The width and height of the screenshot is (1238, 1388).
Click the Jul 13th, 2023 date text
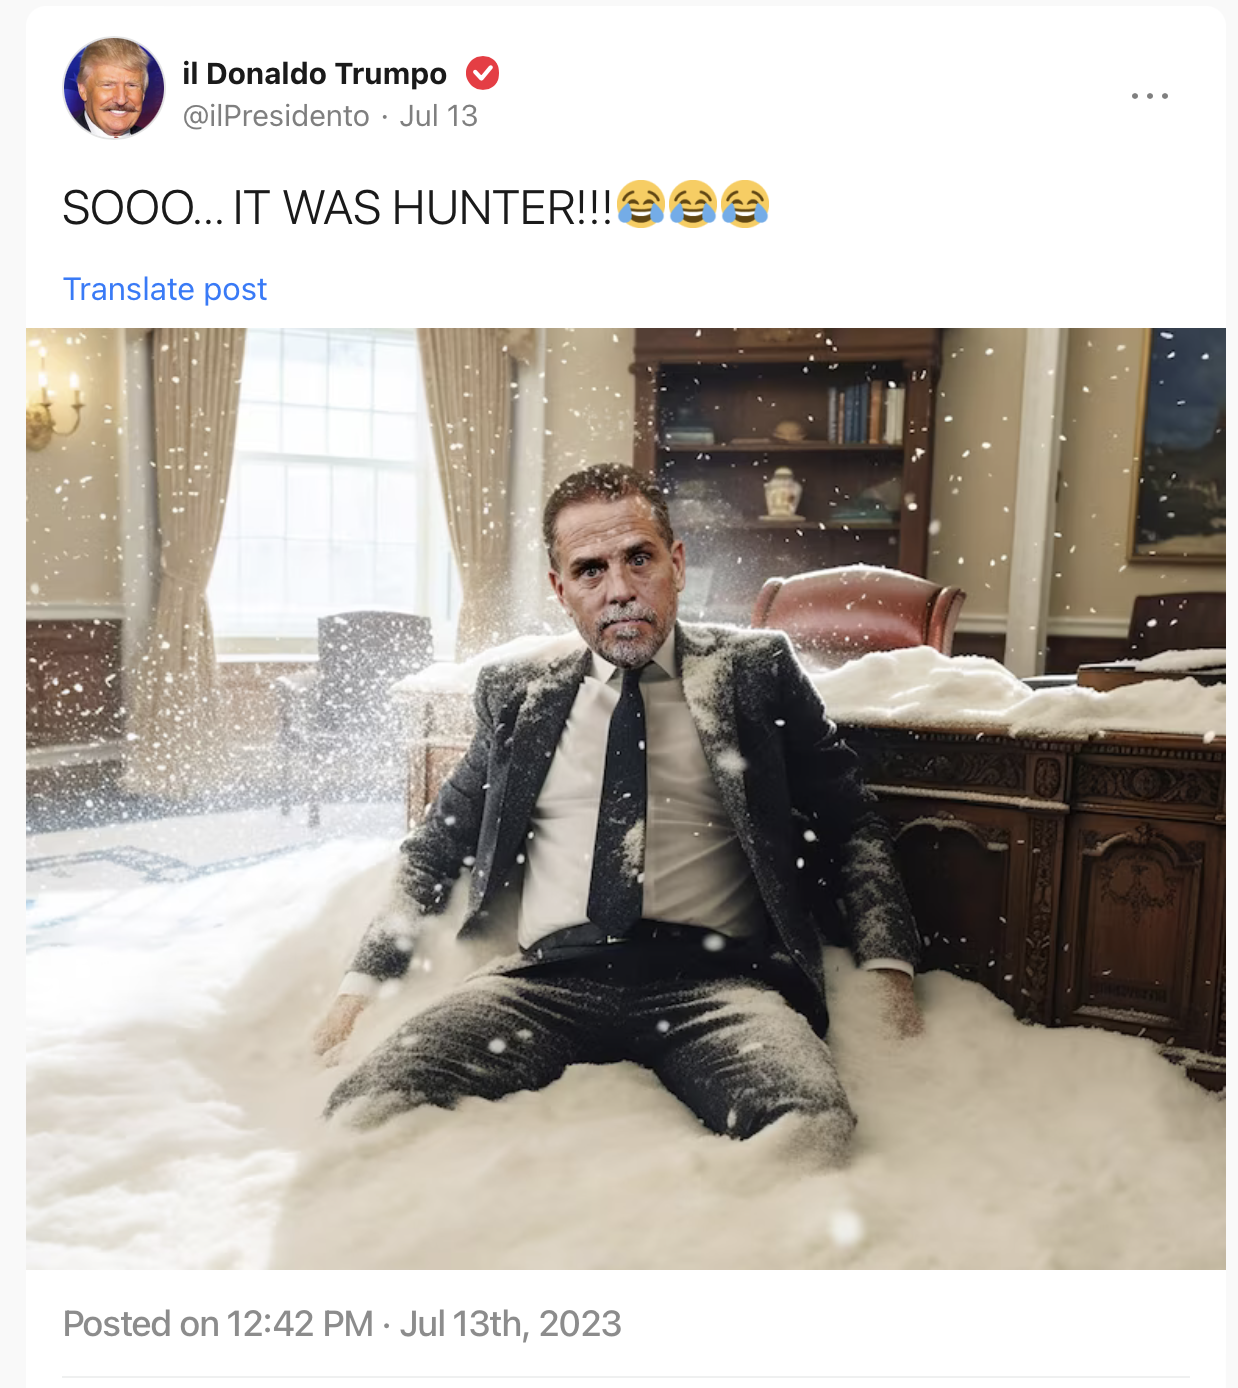point(510,1324)
